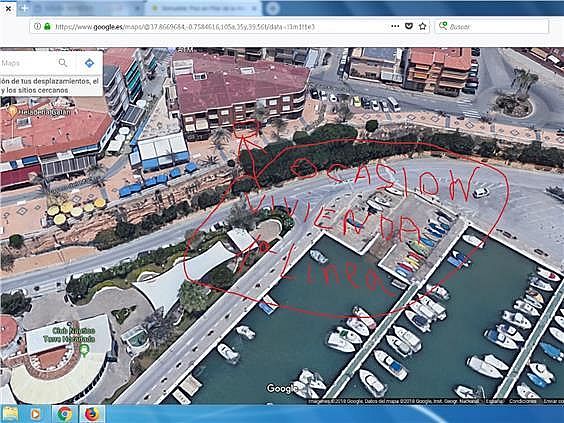The width and height of the screenshot is (564, 423).
Task: Close the current tab with the X
Action: (x=8, y=8)
